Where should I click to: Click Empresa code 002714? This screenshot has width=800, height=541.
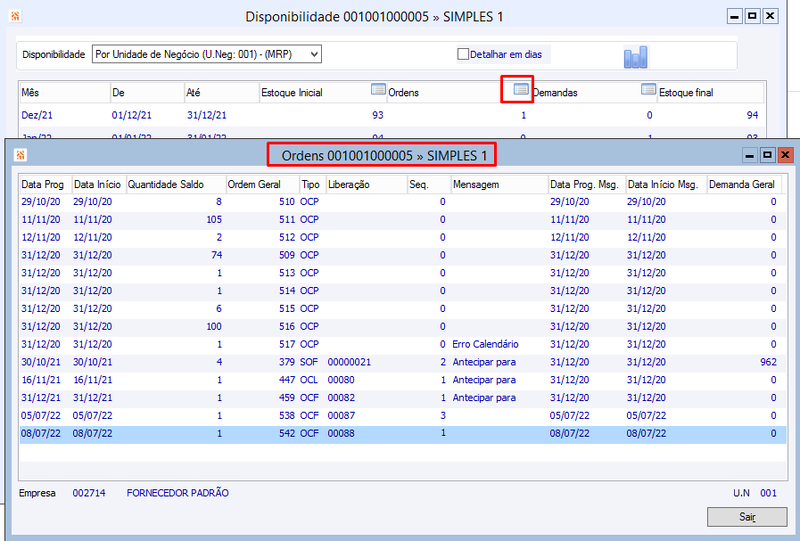[x=89, y=493]
